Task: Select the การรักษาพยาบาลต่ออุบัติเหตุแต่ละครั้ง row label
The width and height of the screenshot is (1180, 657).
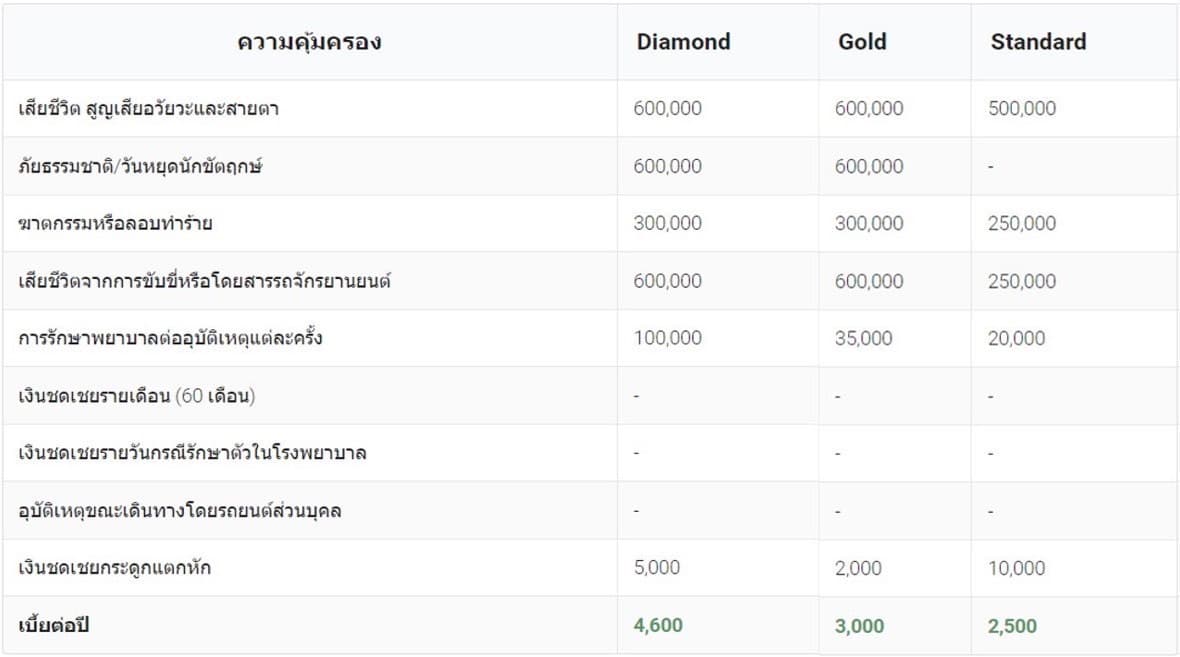Action: coord(170,338)
